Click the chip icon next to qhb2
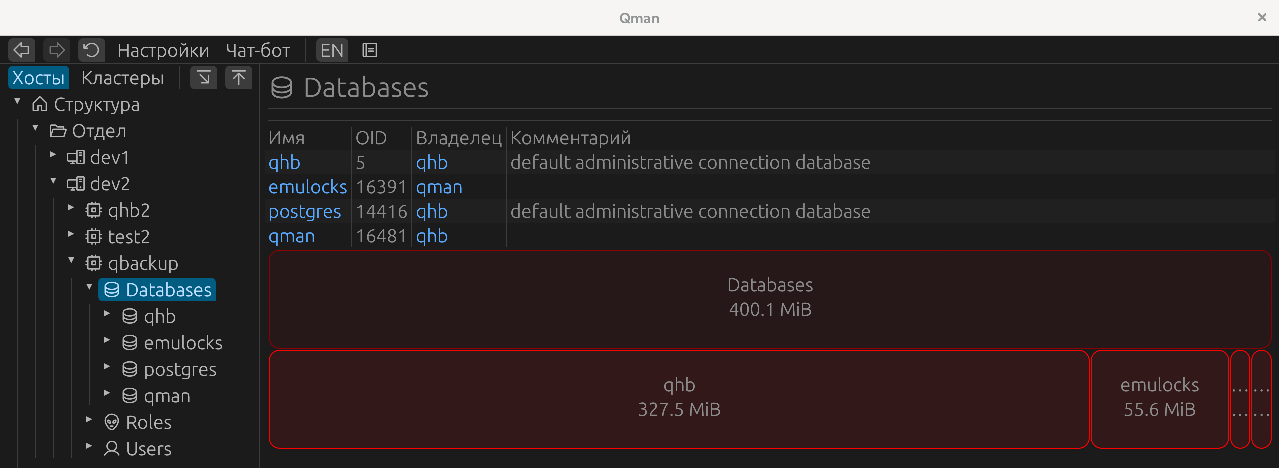 pos(93,210)
